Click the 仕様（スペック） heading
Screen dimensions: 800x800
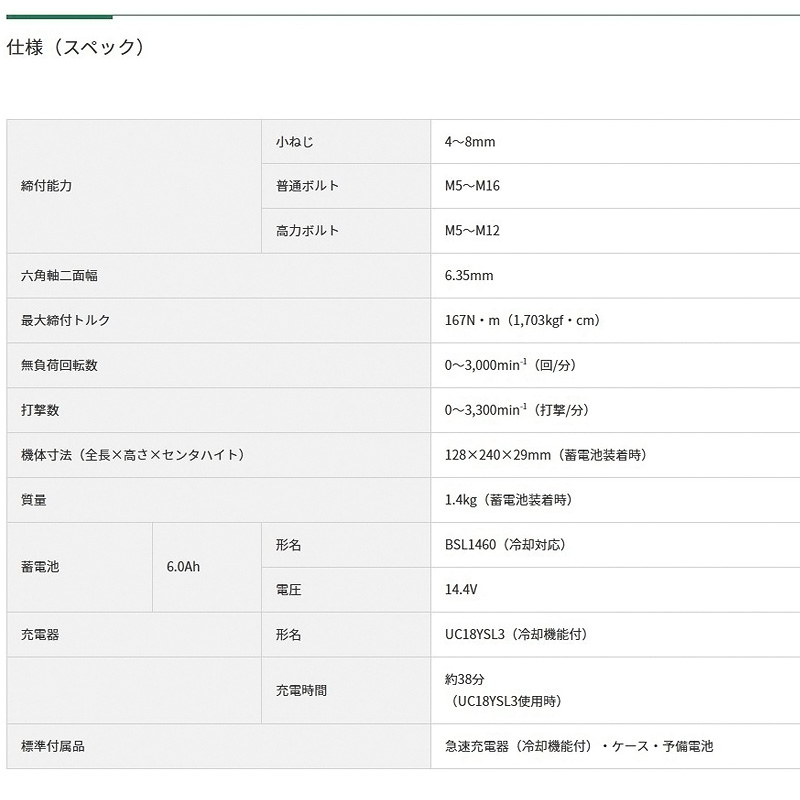[x=77, y=47]
